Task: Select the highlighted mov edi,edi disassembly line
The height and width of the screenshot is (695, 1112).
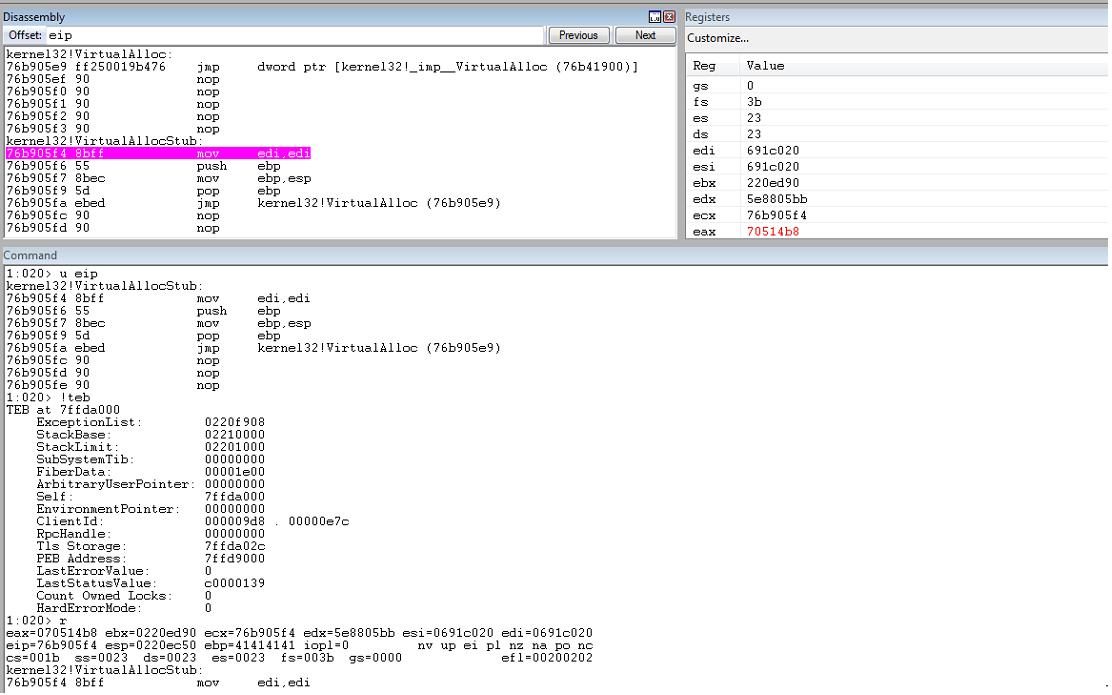Action: (x=158, y=154)
